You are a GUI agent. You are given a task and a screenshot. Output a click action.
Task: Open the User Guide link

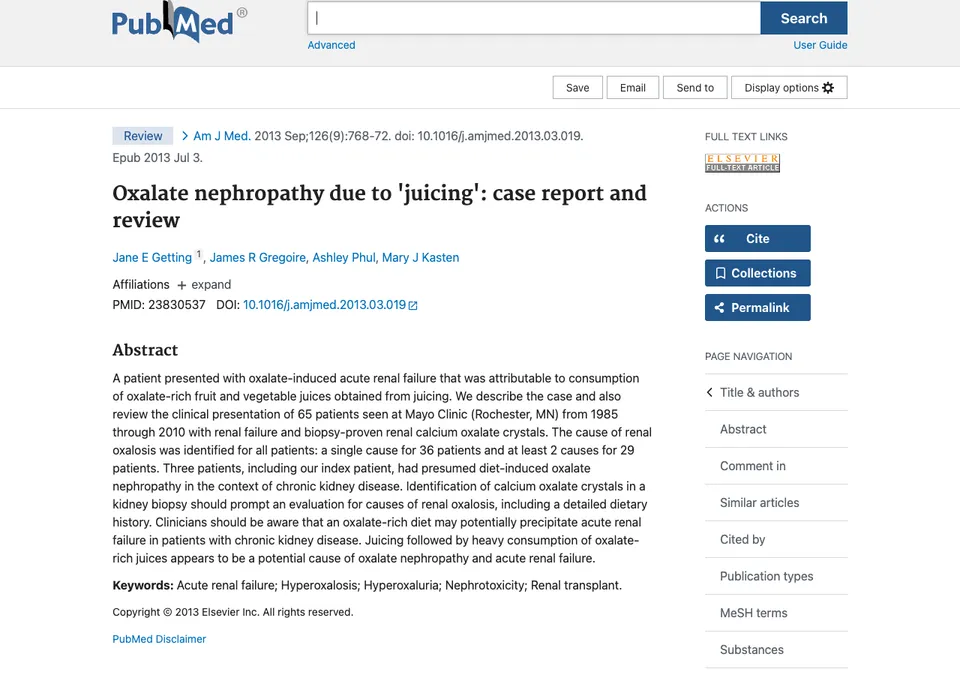tap(820, 45)
